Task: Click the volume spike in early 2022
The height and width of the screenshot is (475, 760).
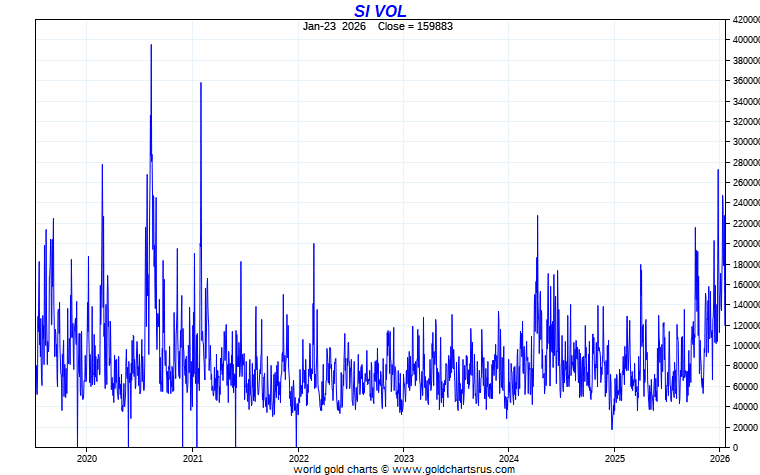Action: 313,245
